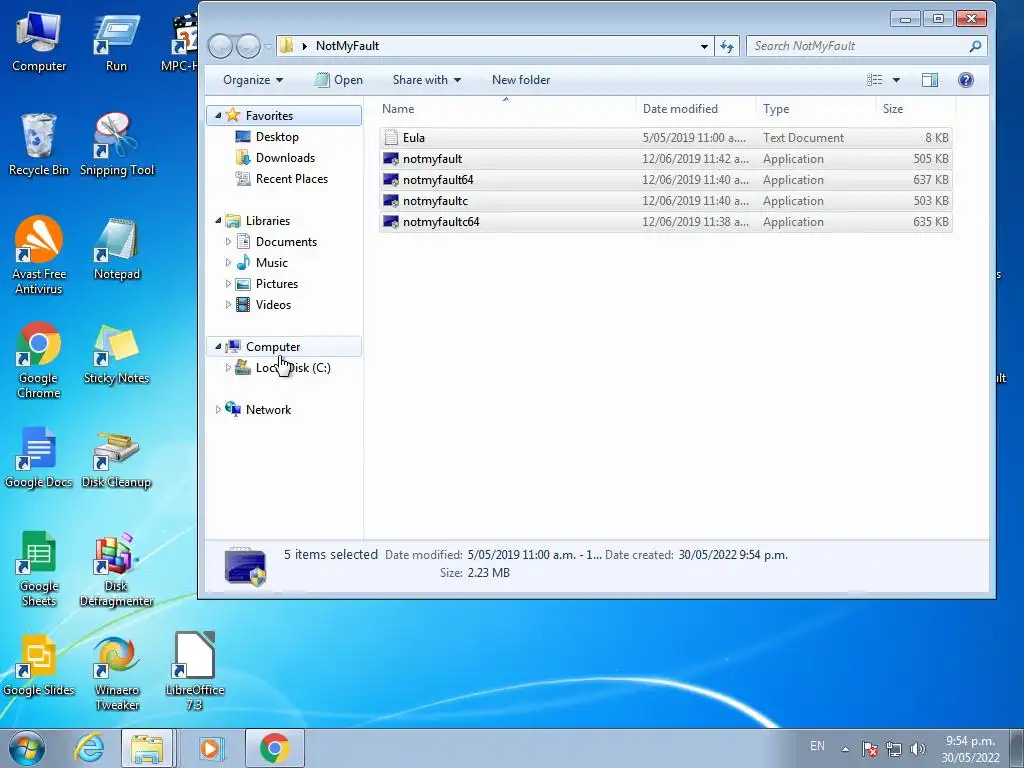Launch Winaero Tweaker shortcut
Screen dimensions: 1024x768
tap(117, 673)
